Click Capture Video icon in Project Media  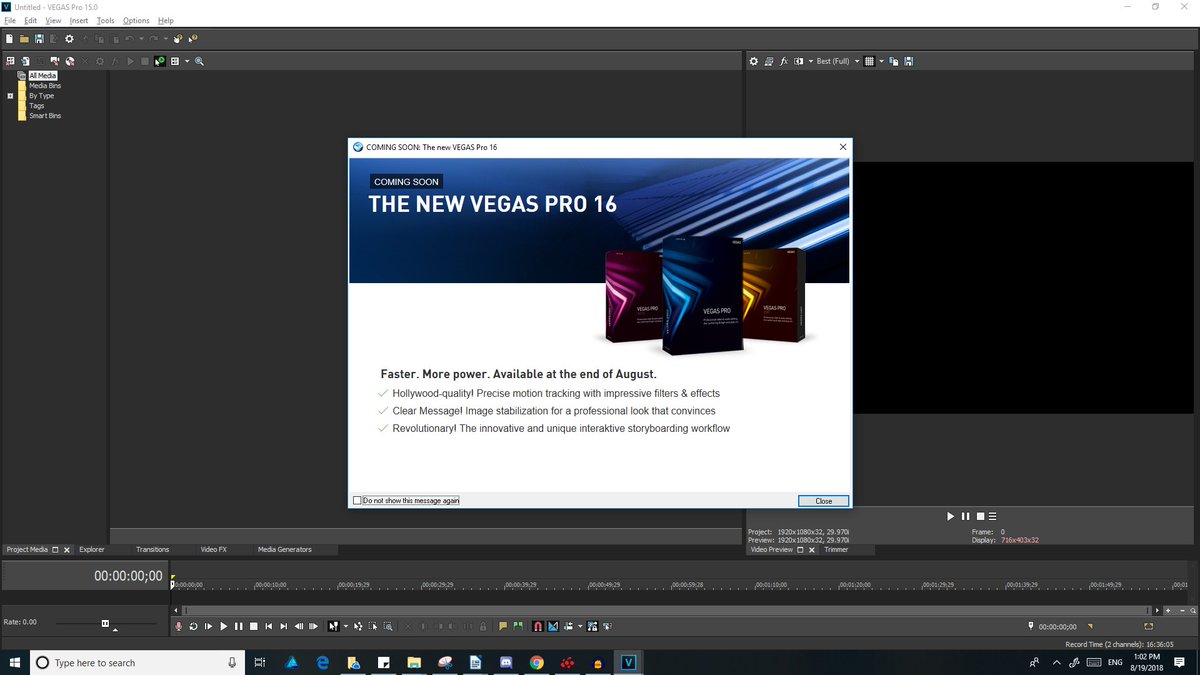pyautogui.click(x=55, y=61)
